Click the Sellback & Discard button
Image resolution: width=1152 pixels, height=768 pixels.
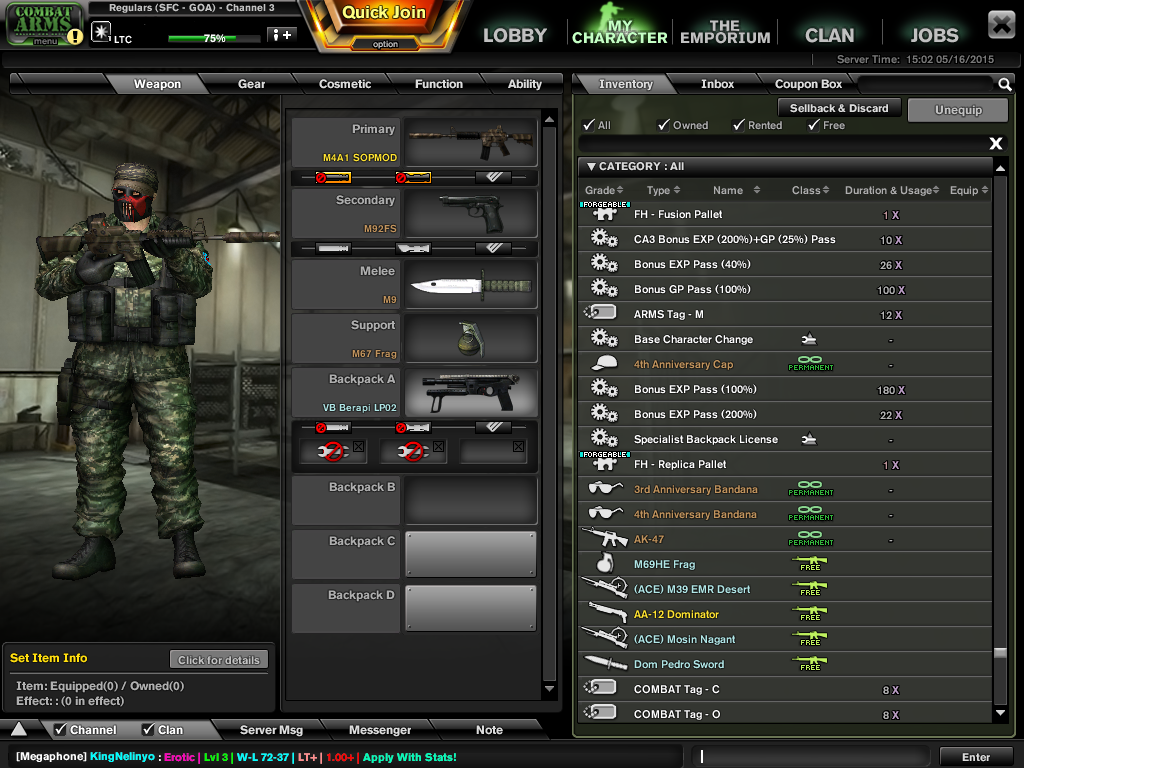(839, 108)
